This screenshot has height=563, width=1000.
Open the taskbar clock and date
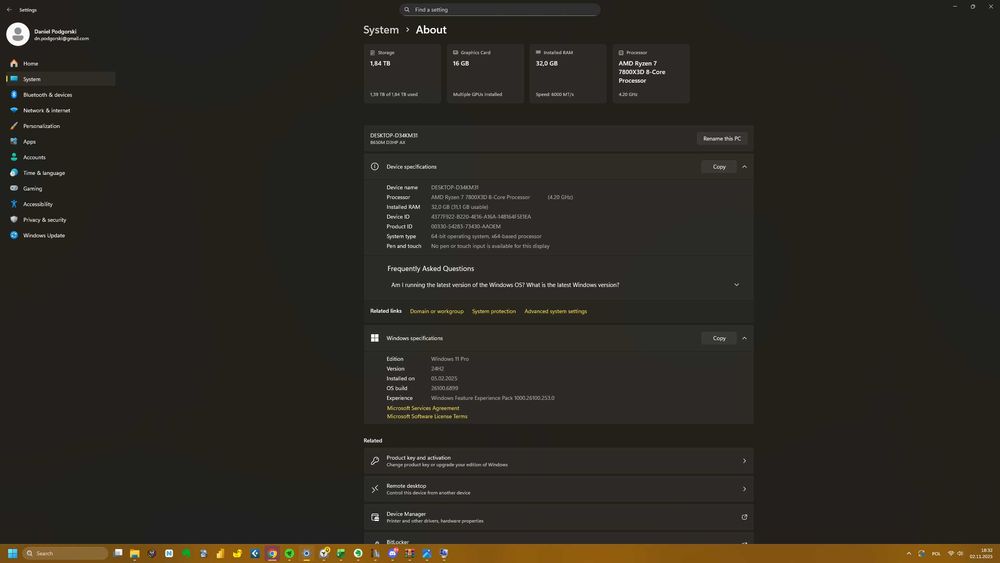[983, 553]
